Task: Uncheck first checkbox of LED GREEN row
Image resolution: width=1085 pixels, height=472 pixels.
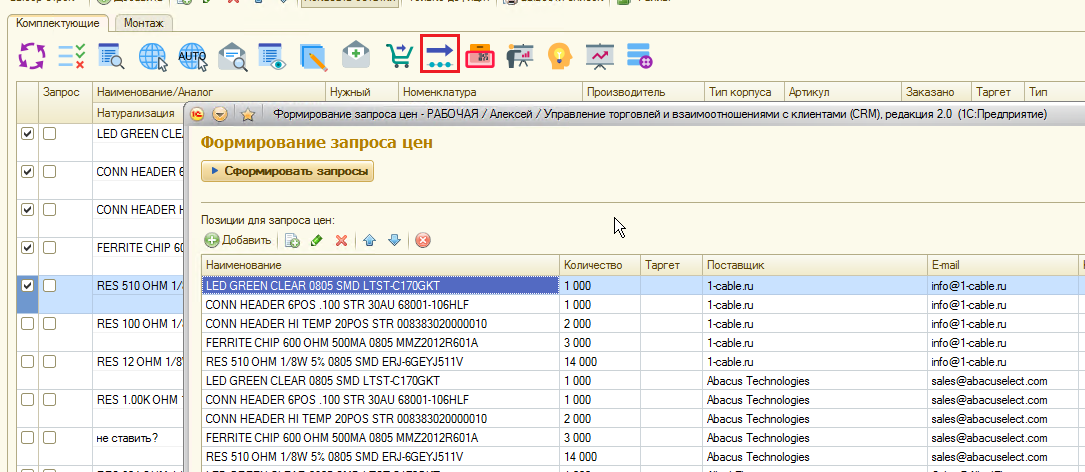Action: click(x=28, y=133)
